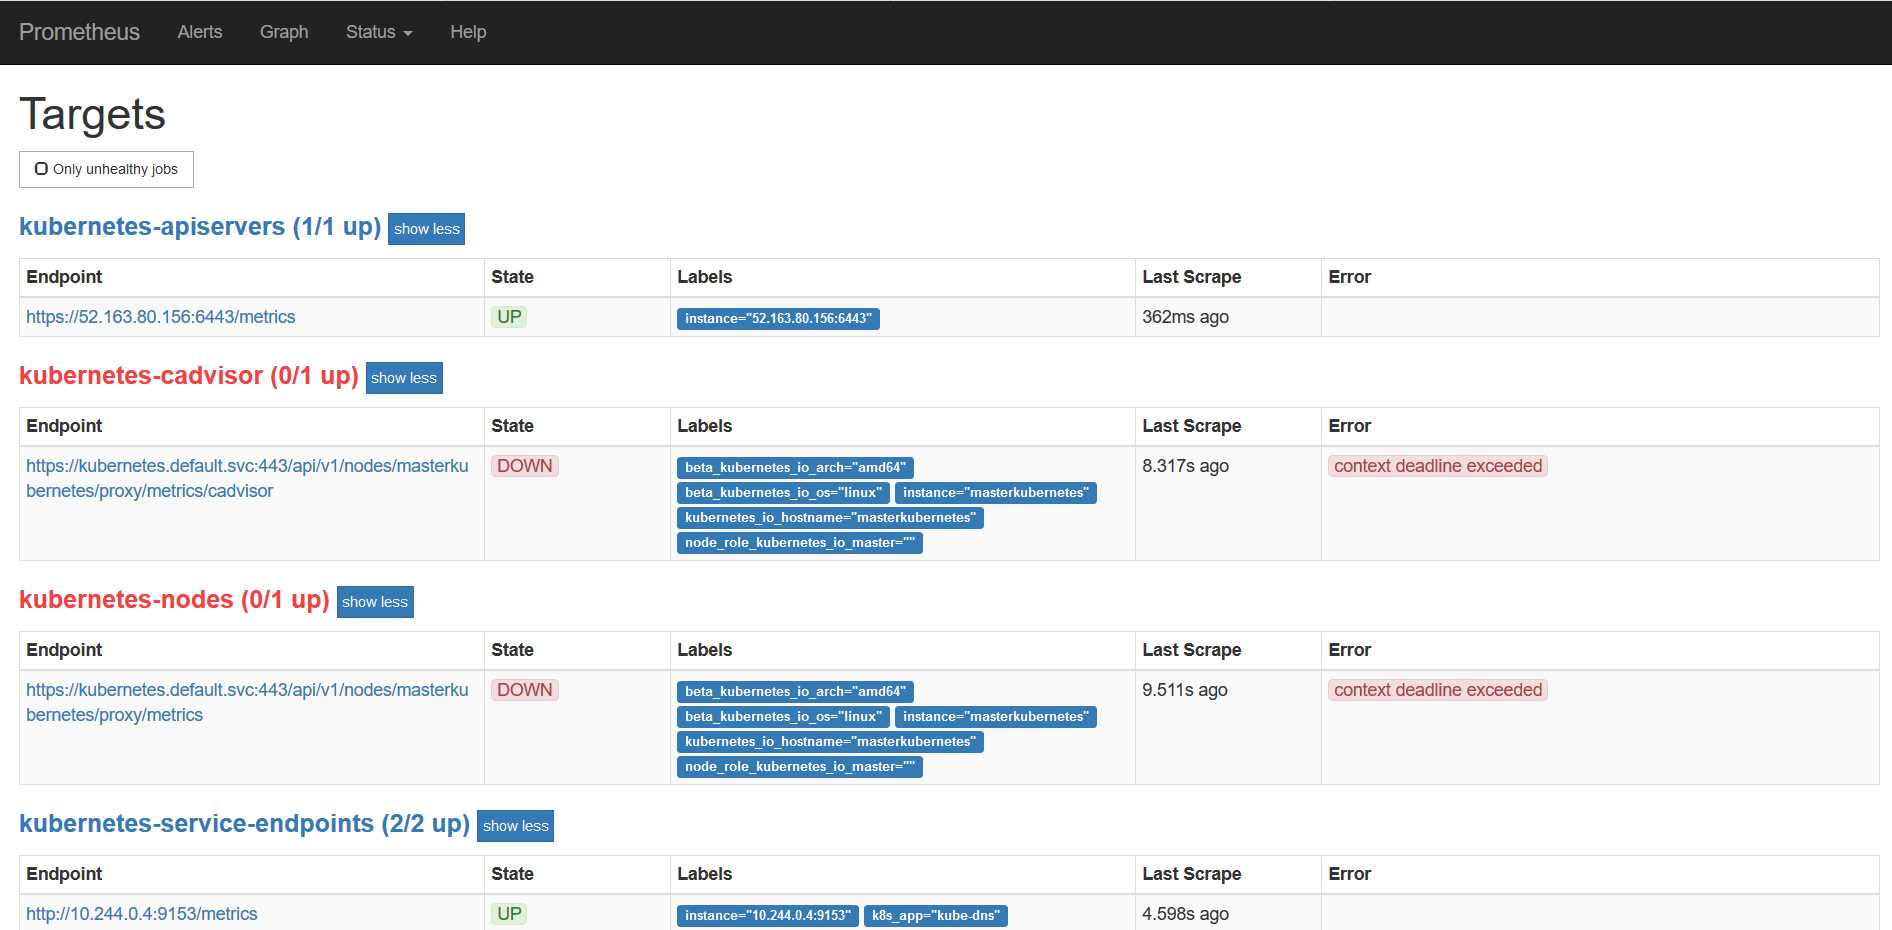Collapse kubernetes-nodes with show less

[375, 602]
